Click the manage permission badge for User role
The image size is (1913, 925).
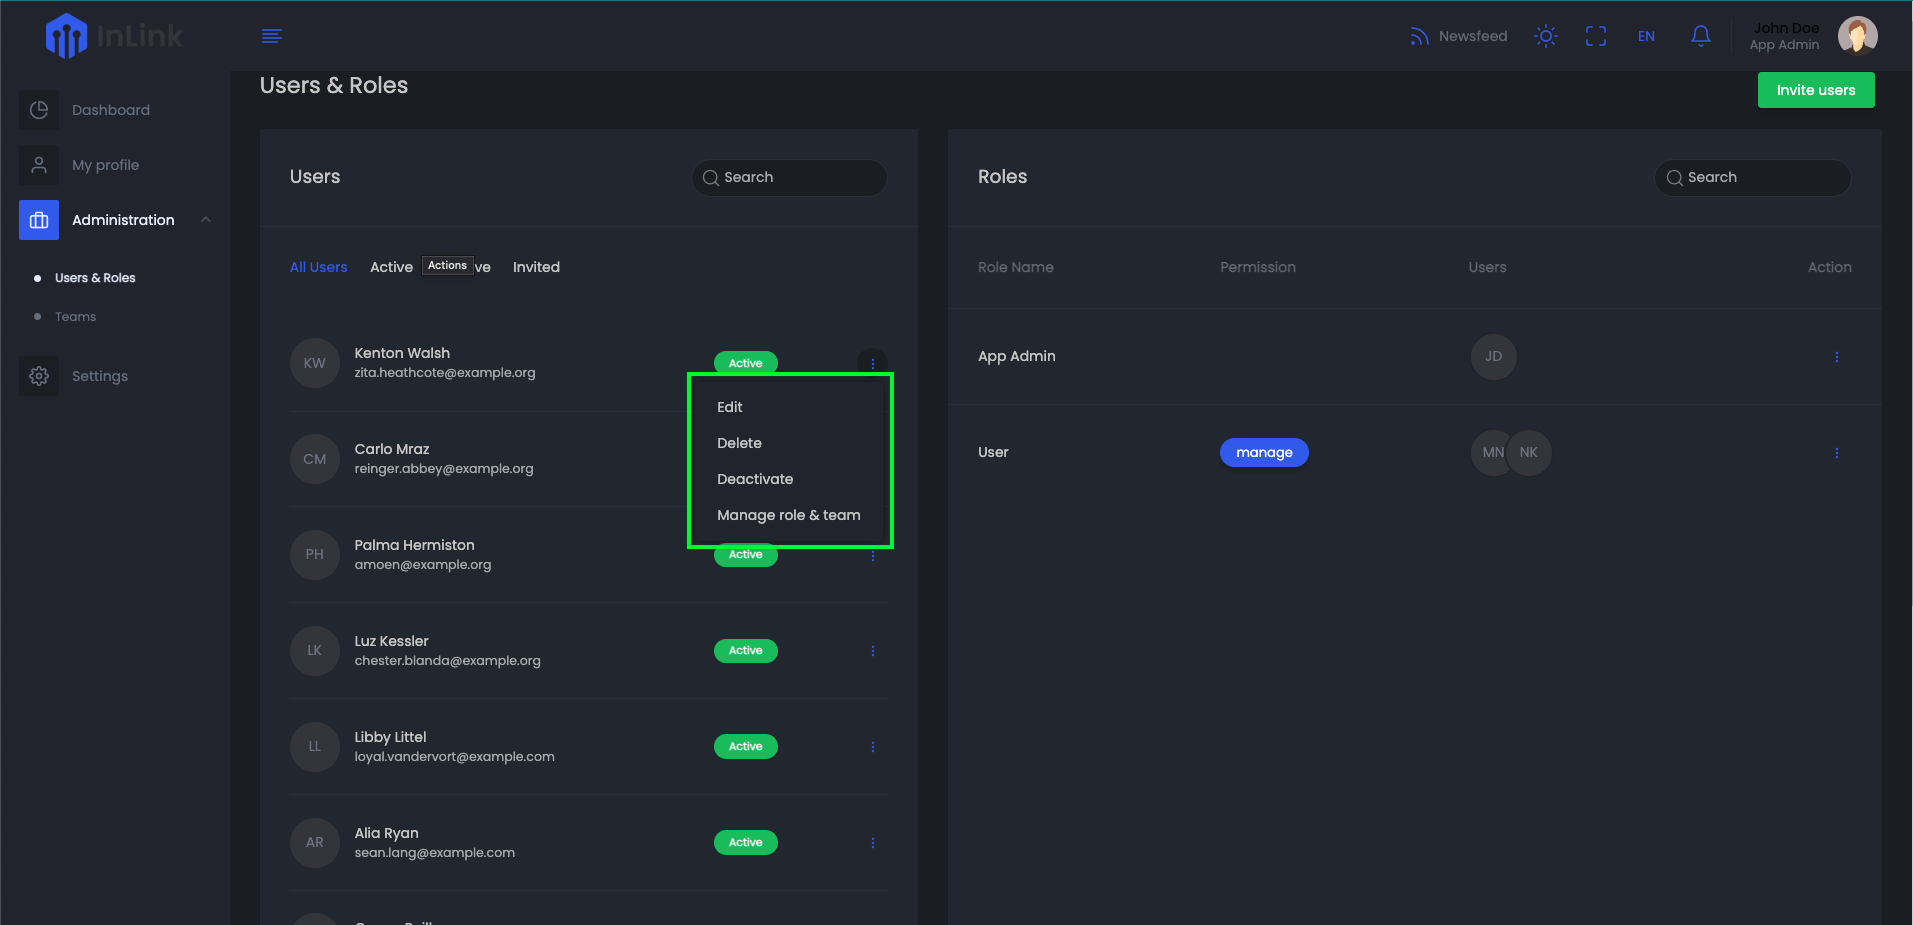pos(1264,452)
